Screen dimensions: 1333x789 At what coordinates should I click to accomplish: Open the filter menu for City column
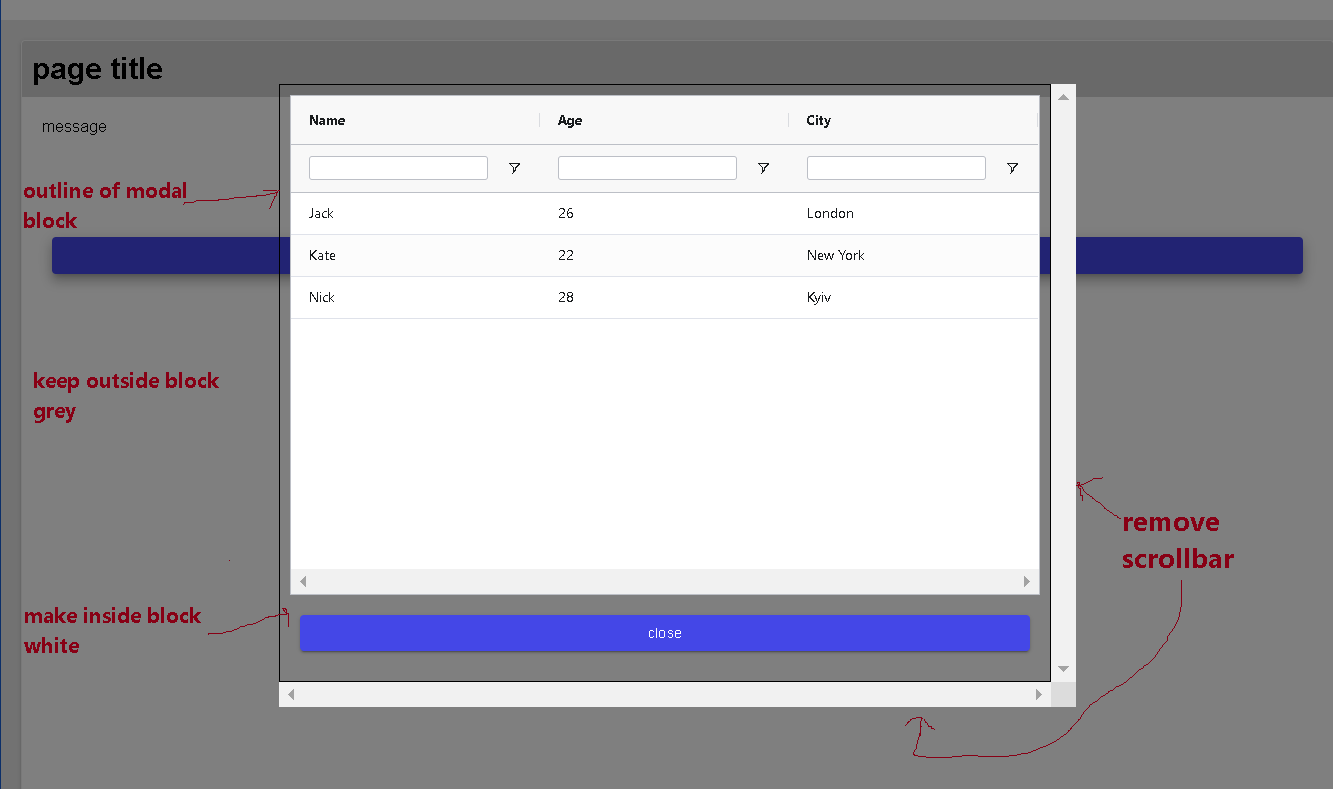point(1012,168)
